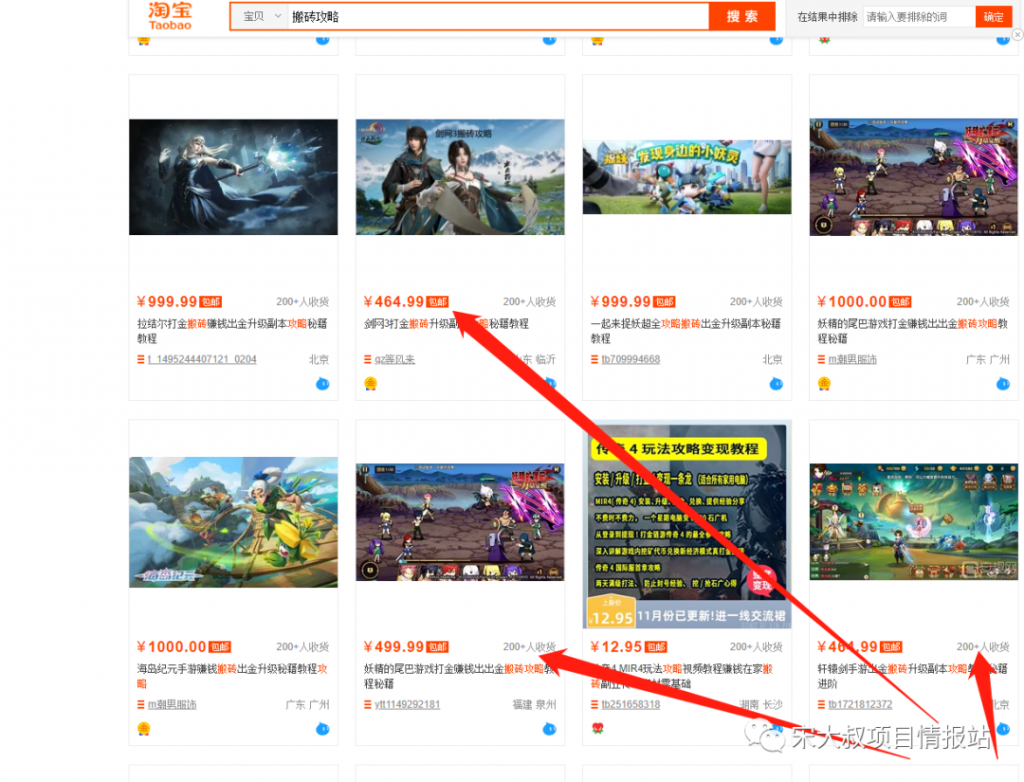Close the top search bar with the X icon

click(1017, 35)
